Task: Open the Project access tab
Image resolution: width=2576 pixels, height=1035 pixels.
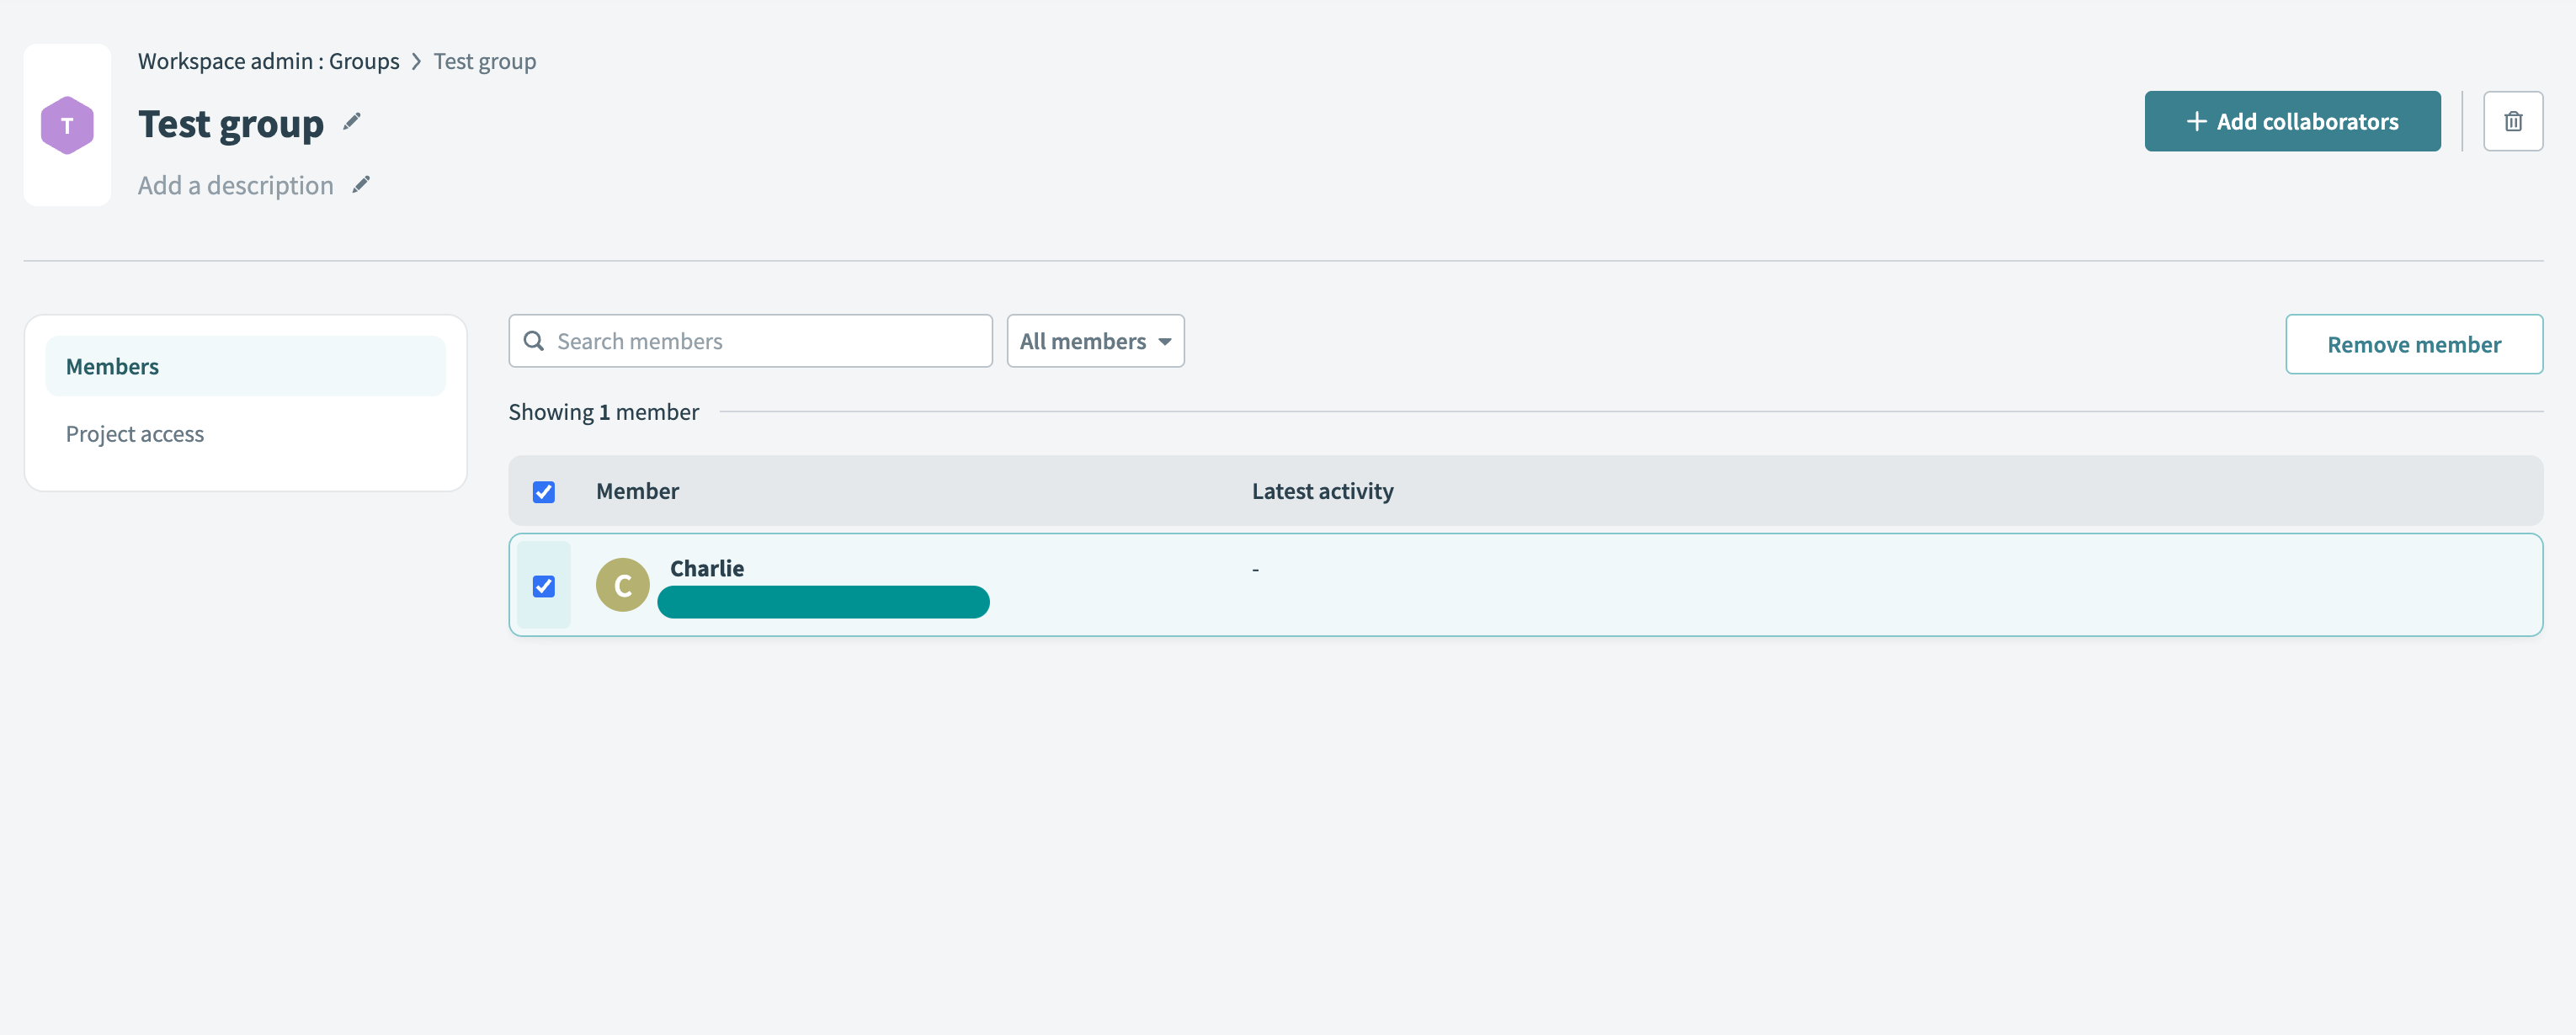Action: click(135, 434)
